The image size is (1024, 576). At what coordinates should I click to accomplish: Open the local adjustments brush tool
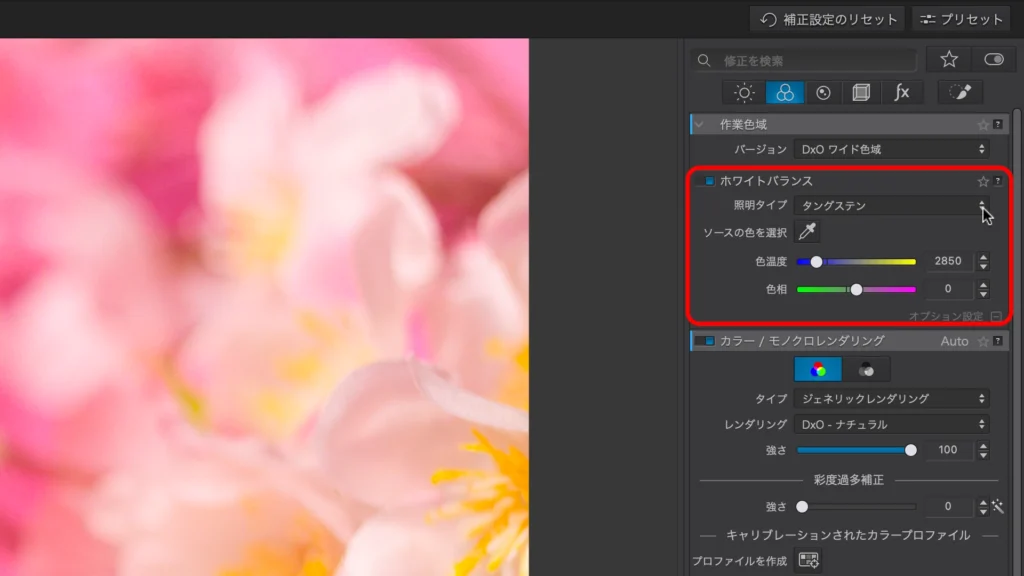[959, 93]
